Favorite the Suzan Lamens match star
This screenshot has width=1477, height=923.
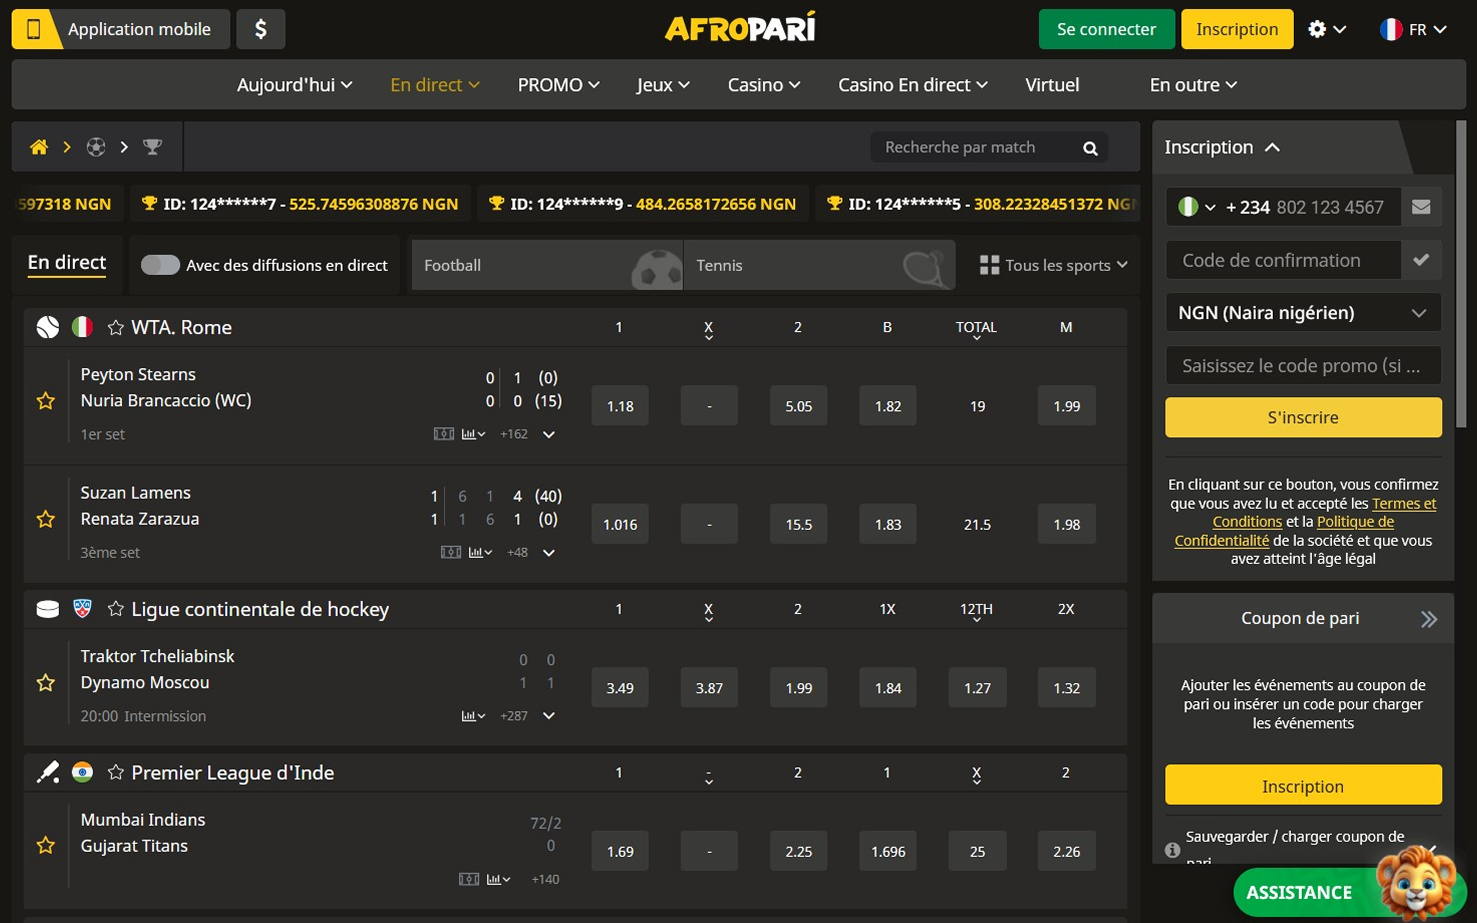pos(46,519)
